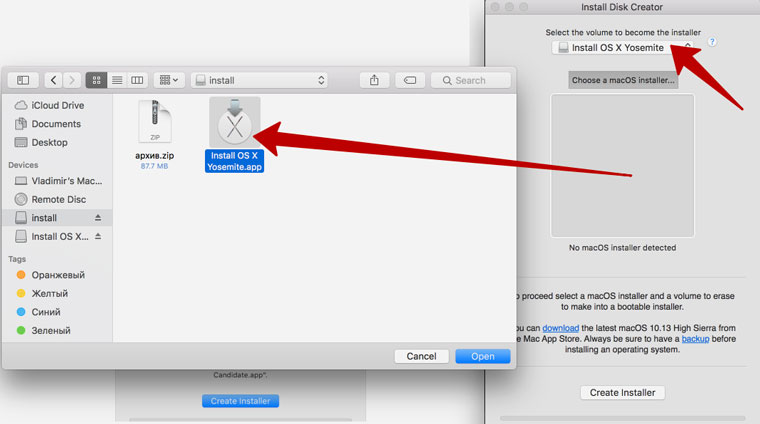Open the 'Install OS X Yosemite' volume dropdown
Image resolution: width=760 pixels, height=424 pixels.
pos(623,47)
